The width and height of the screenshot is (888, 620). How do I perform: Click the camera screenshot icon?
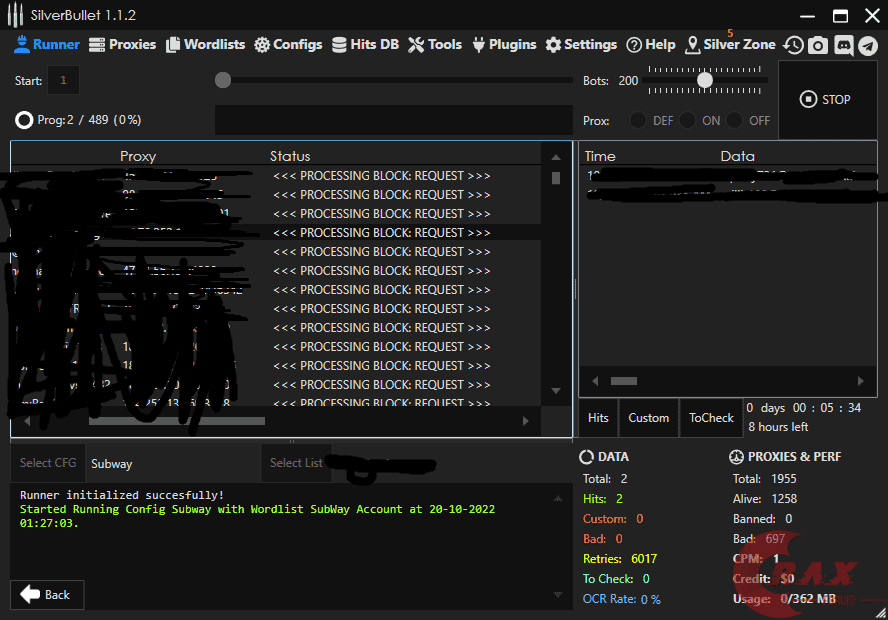click(818, 45)
